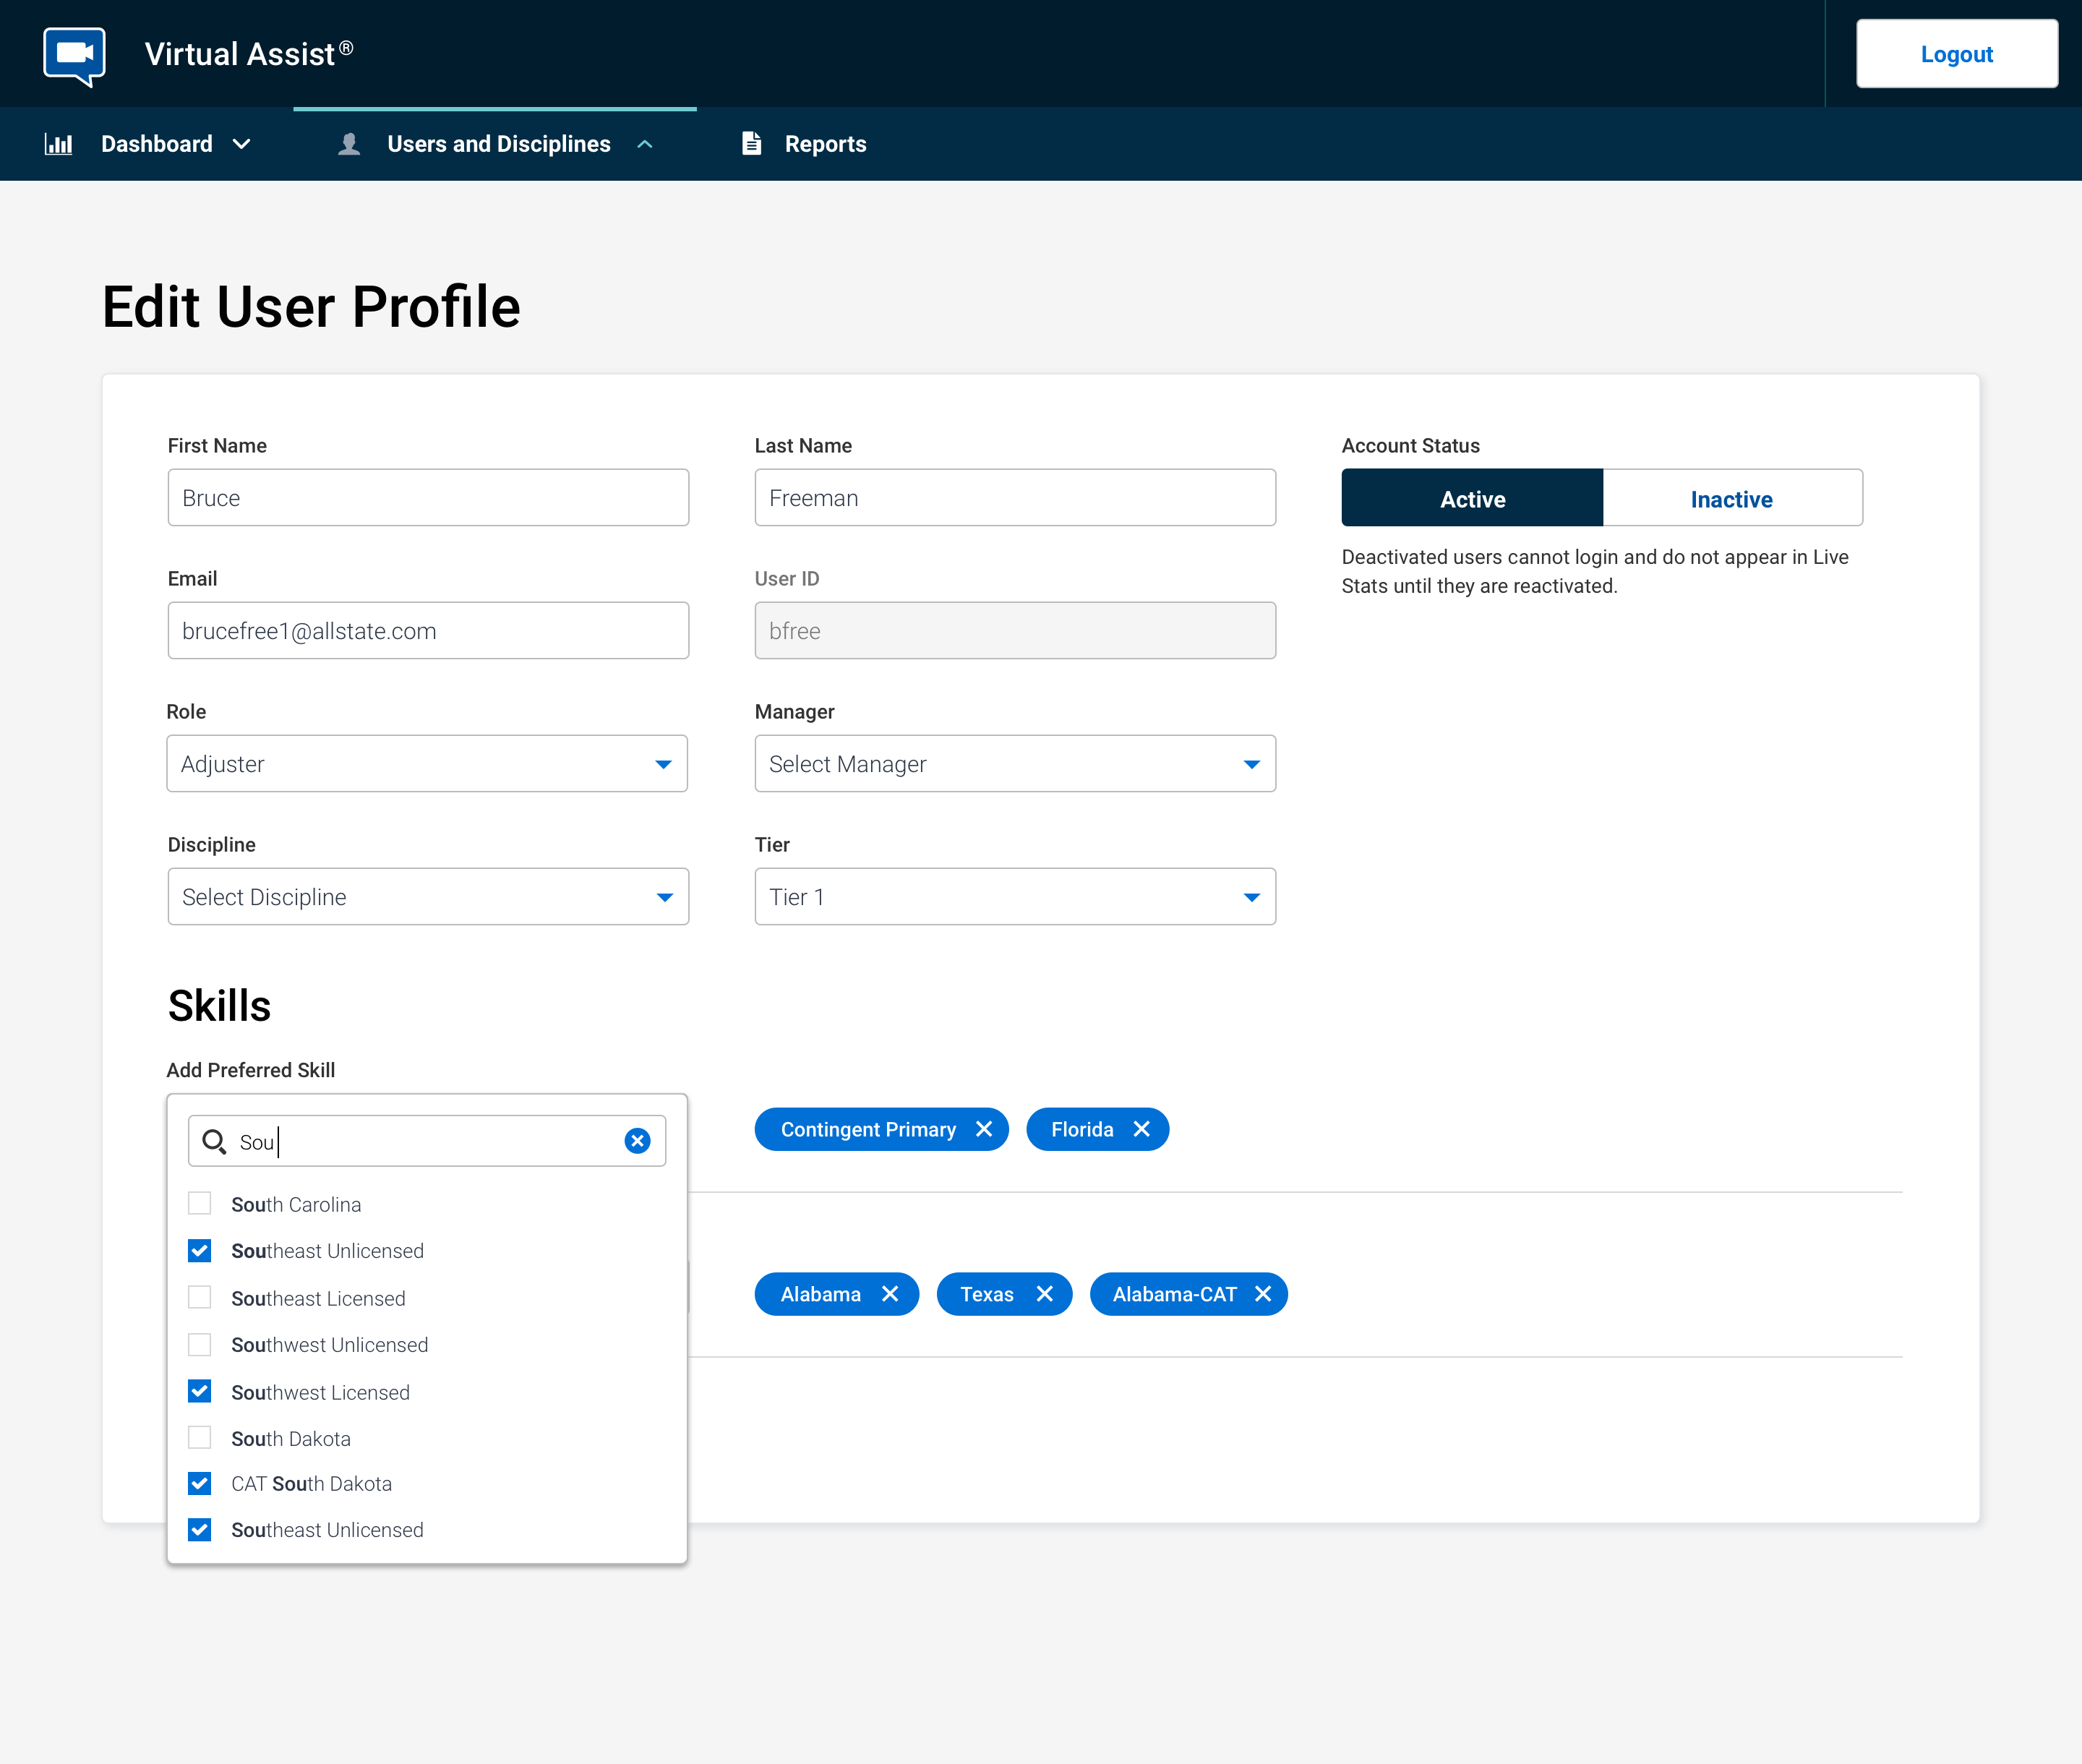The width and height of the screenshot is (2082, 1764).
Task: Enable the Southeast Licensed skill
Action: click(200, 1297)
